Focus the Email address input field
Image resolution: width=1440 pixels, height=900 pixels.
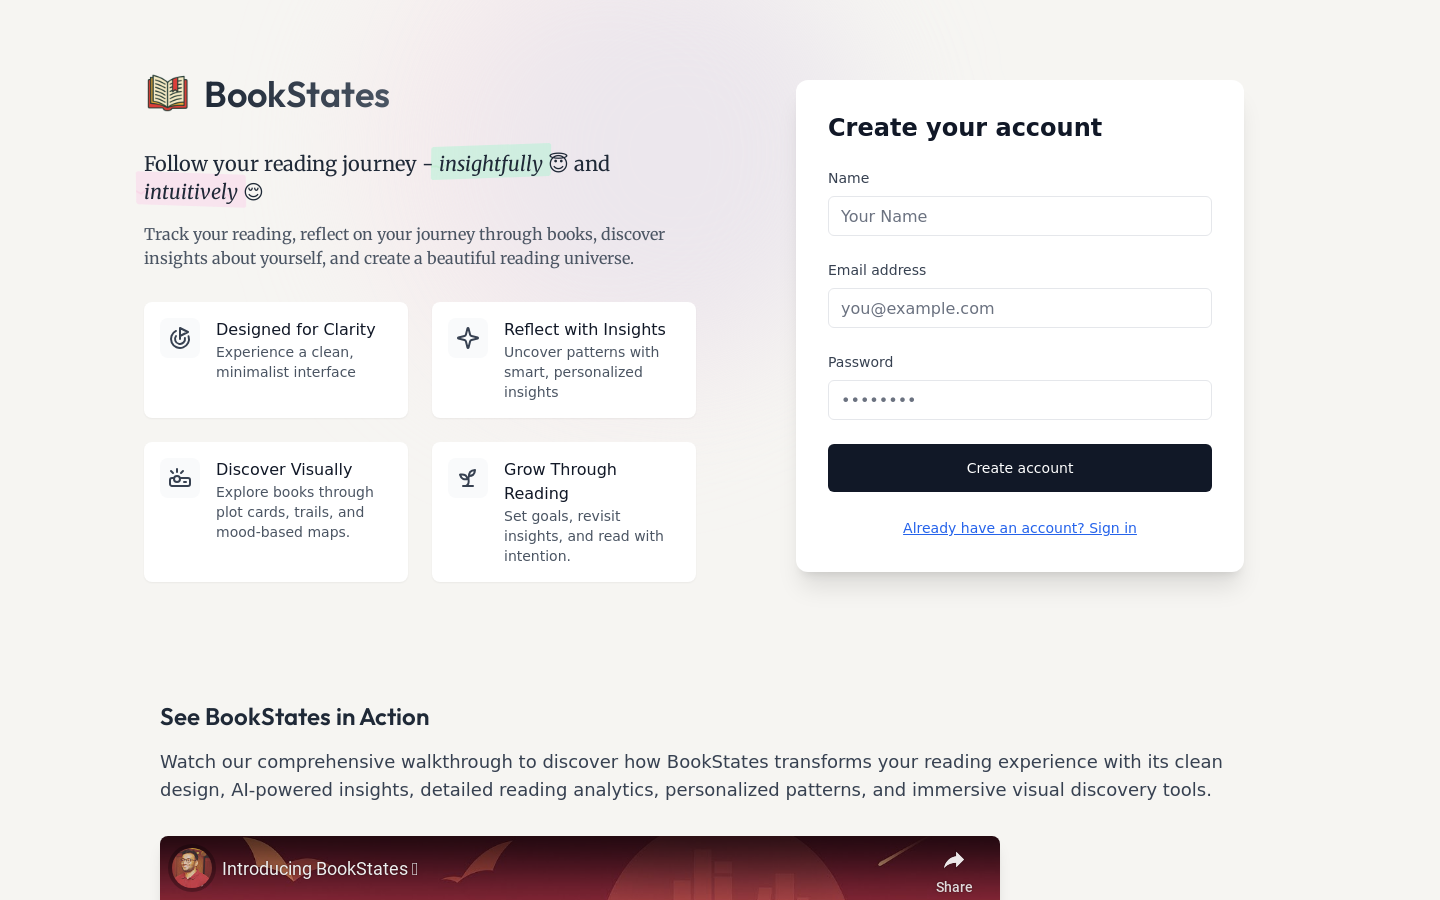click(1020, 308)
